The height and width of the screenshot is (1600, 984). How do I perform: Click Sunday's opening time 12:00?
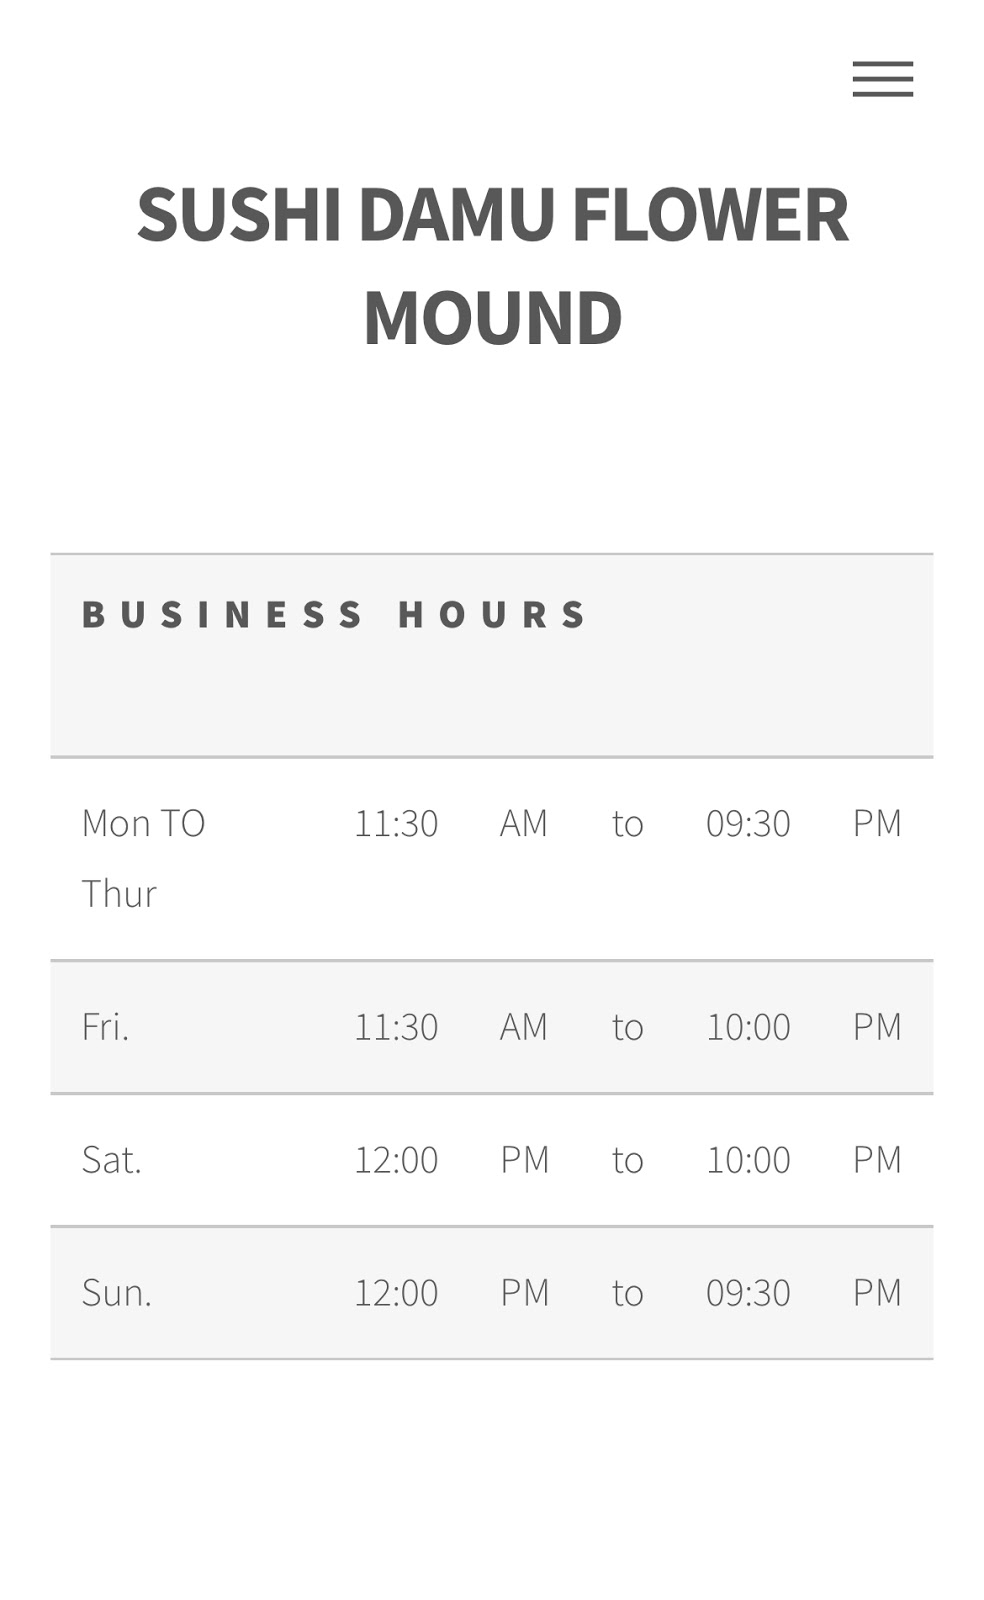coord(396,1293)
